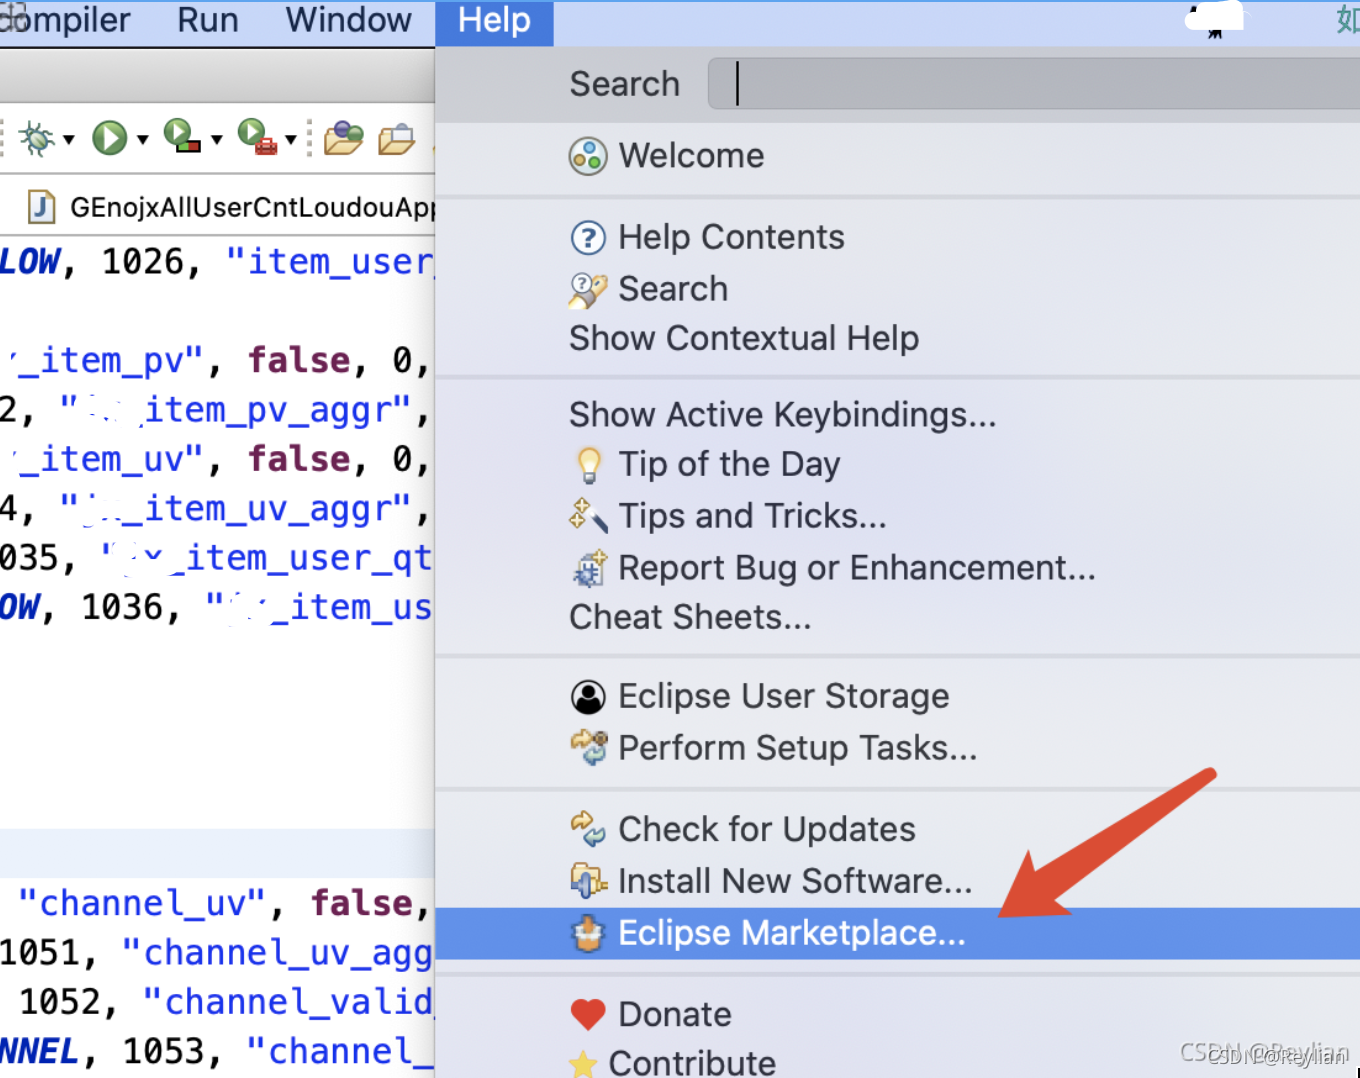The height and width of the screenshot is (1078, 1360).
Task: Open the Debug dropdown arrow
Action: point(69,139)
